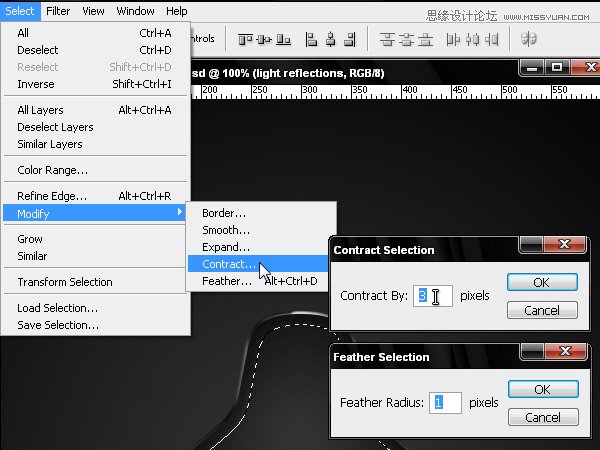
Task: Close the Feather Selection dialog
Action: [566, 351]
